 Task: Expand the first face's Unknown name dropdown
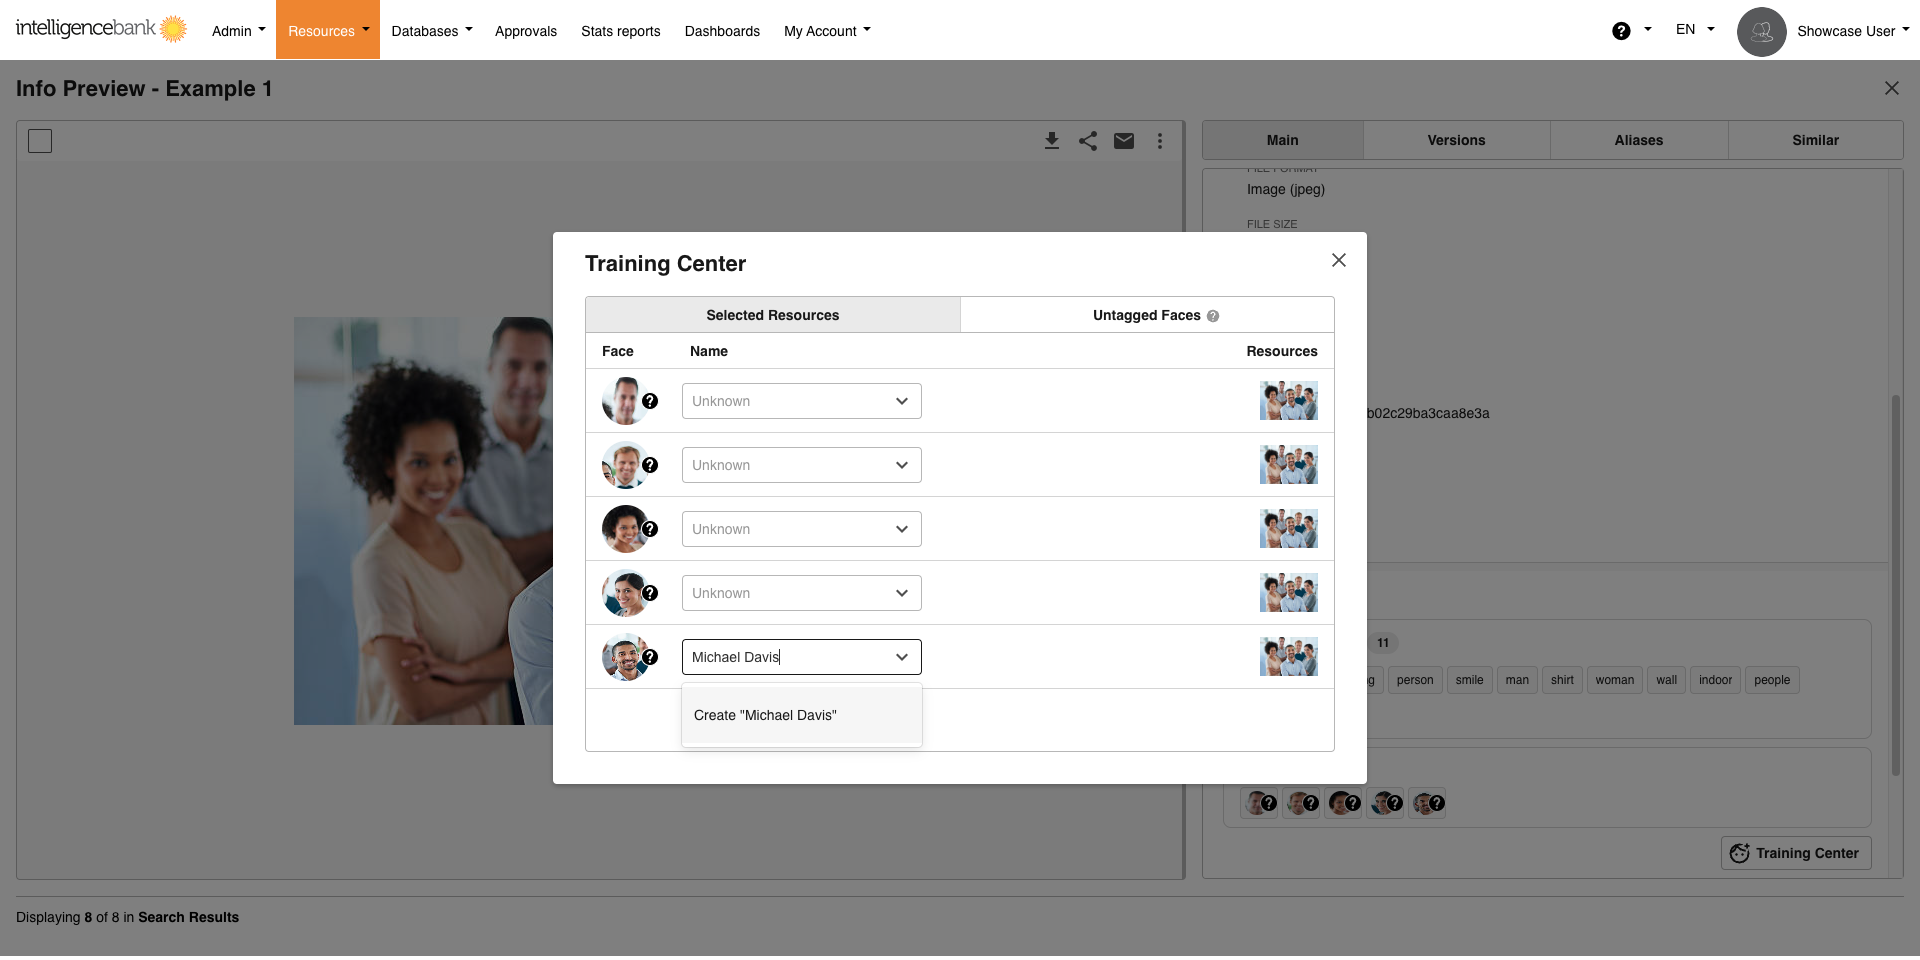[x=801, y=401]
